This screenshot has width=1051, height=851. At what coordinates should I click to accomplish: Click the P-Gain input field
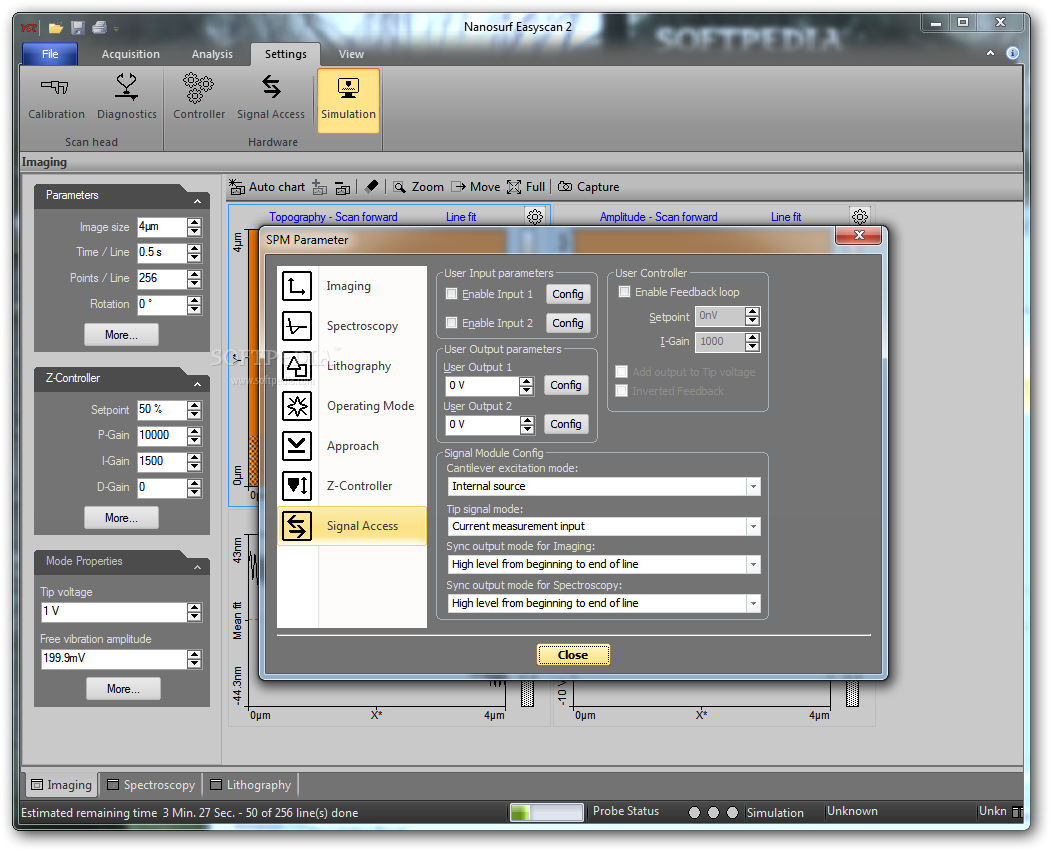pyautogui.click(x=162, y=436)
